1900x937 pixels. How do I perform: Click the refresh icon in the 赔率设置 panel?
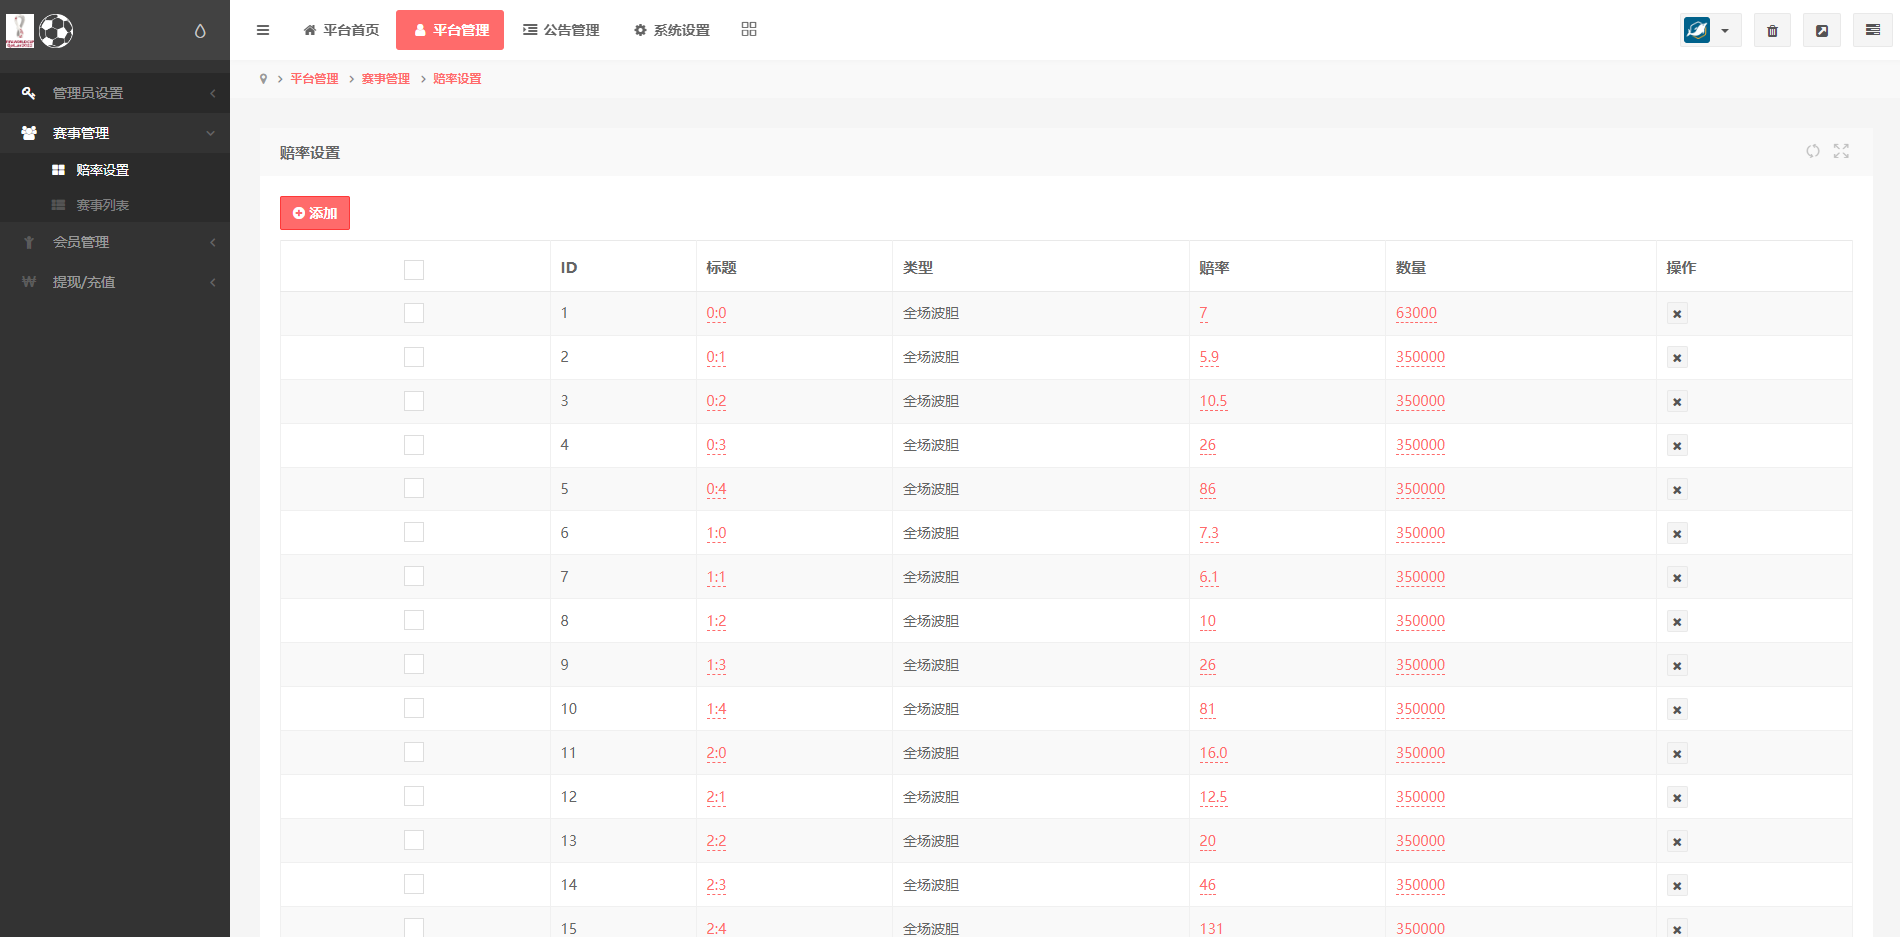(x=1813, y=151)
